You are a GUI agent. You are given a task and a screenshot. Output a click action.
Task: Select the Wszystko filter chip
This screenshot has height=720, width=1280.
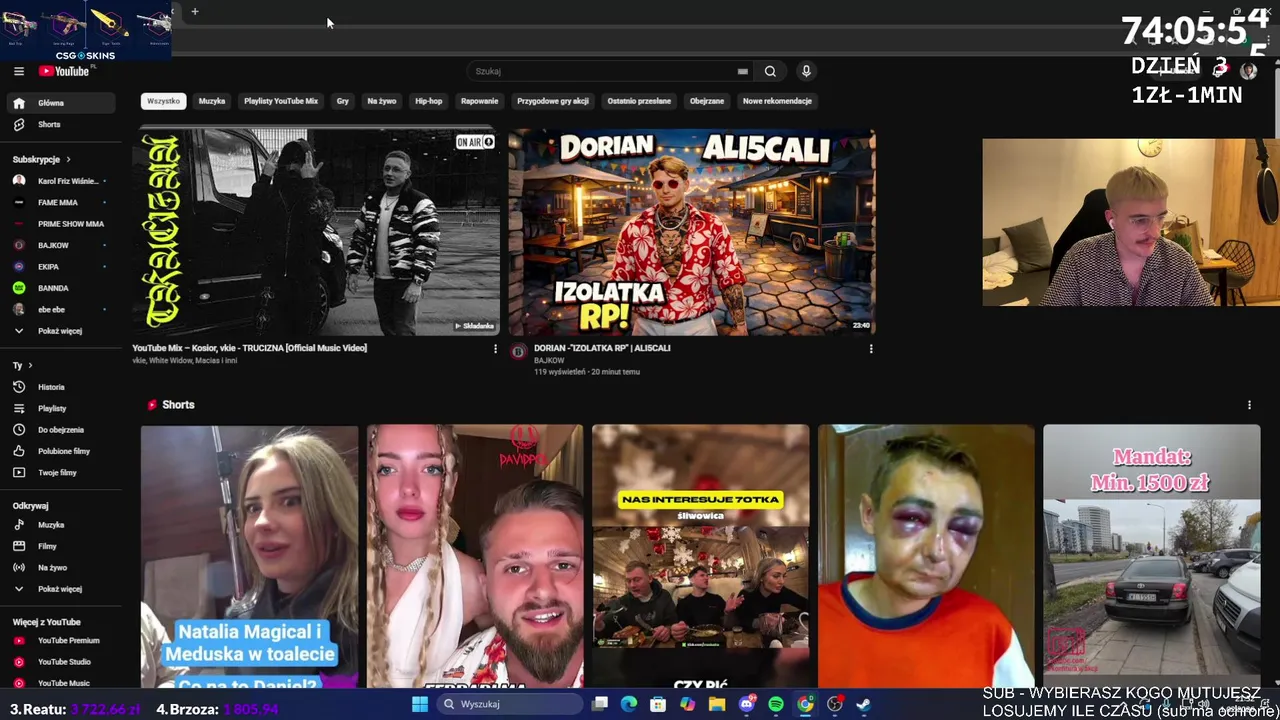(x=163, y=101)
